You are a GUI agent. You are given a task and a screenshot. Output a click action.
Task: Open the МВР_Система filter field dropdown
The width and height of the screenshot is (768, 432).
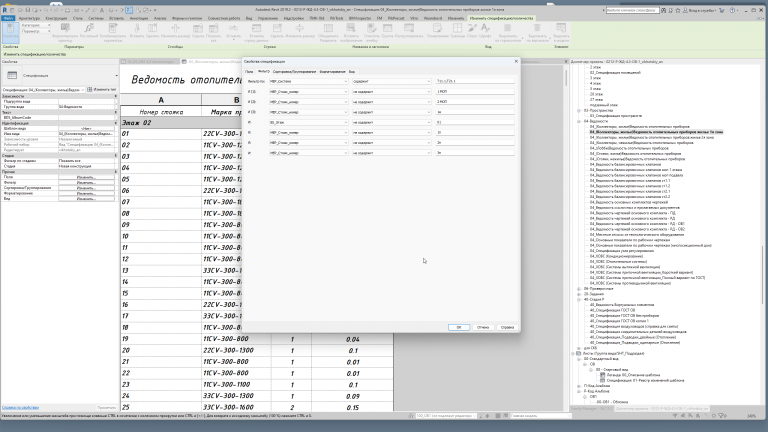[309, 81]
